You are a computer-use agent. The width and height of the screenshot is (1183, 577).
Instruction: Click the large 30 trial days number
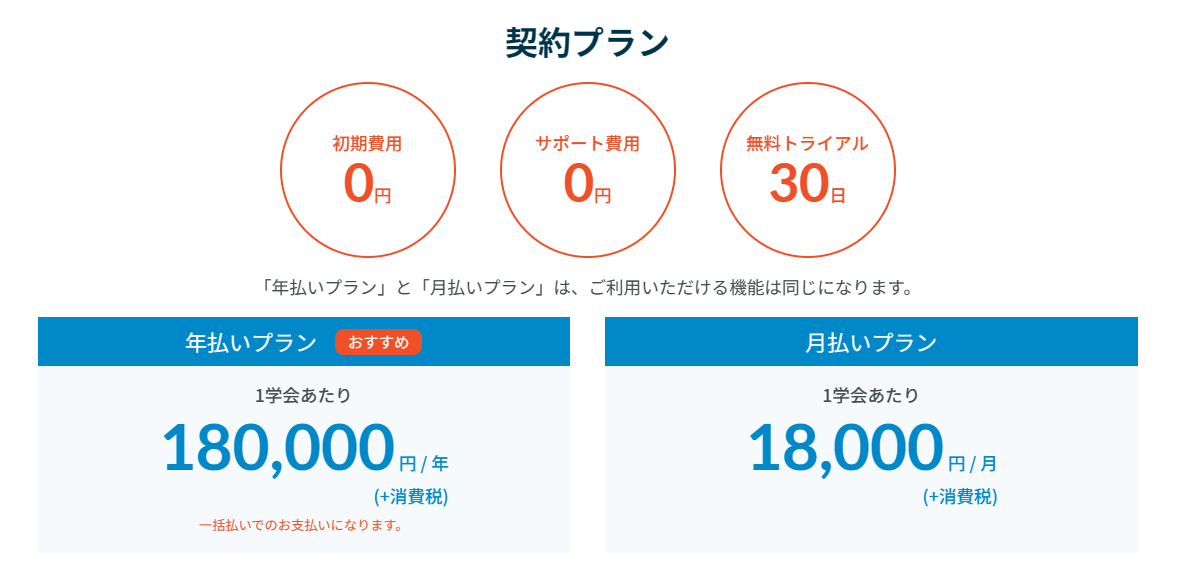799,184
